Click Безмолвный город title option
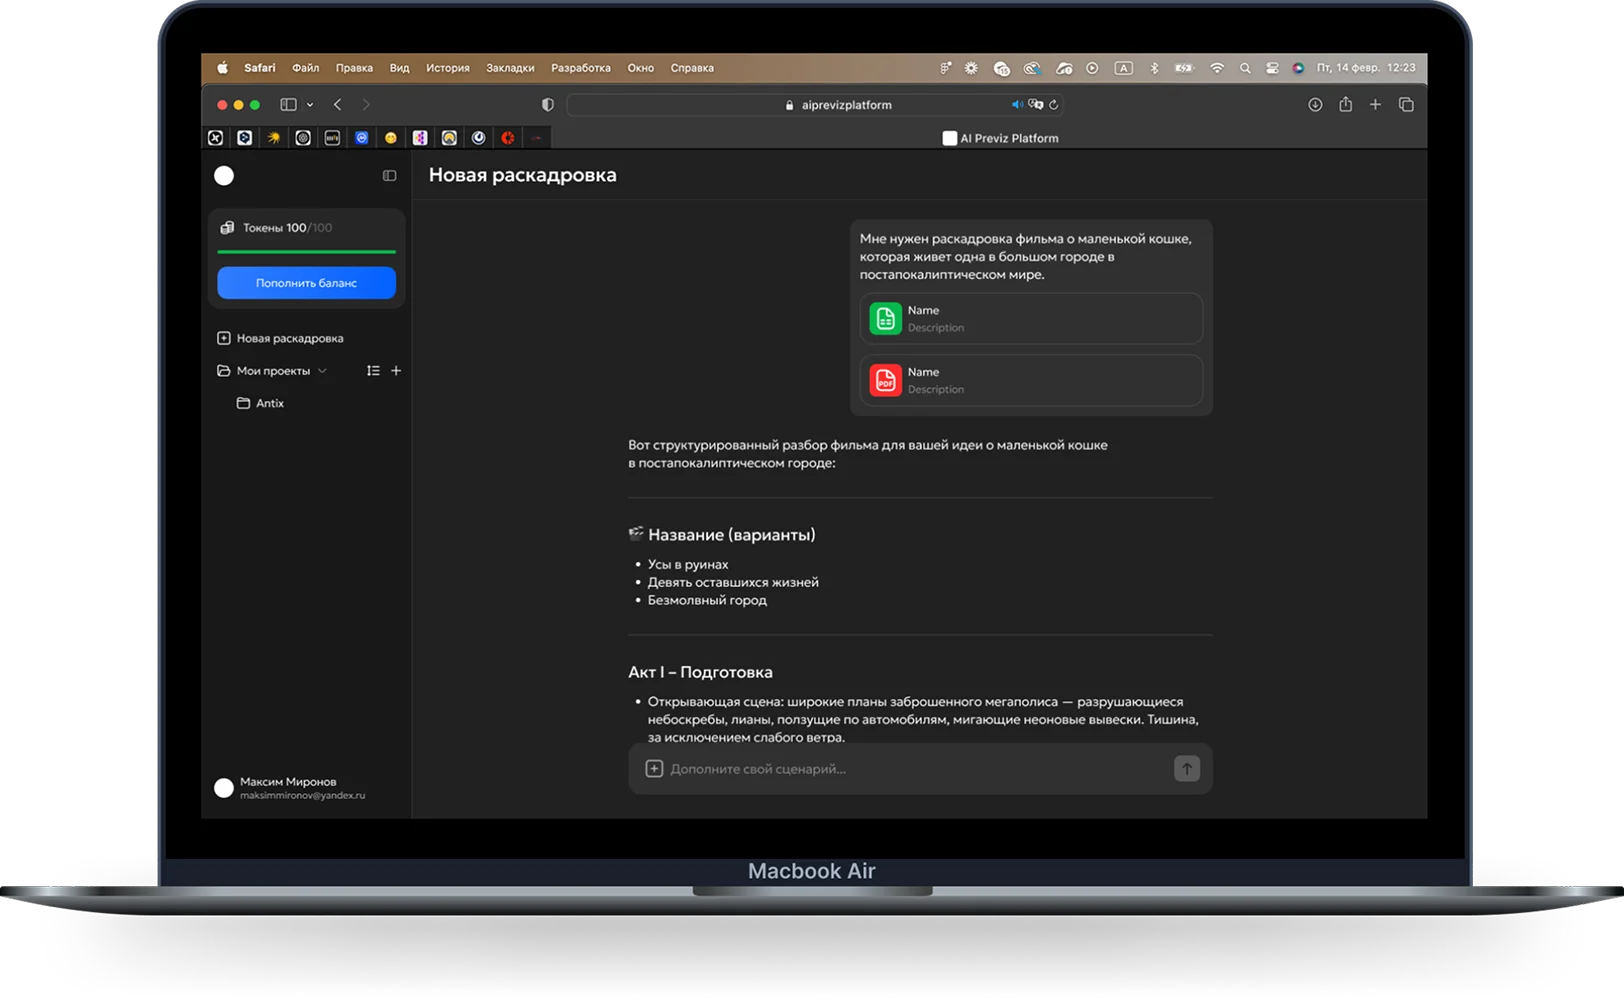 (707, 601)
